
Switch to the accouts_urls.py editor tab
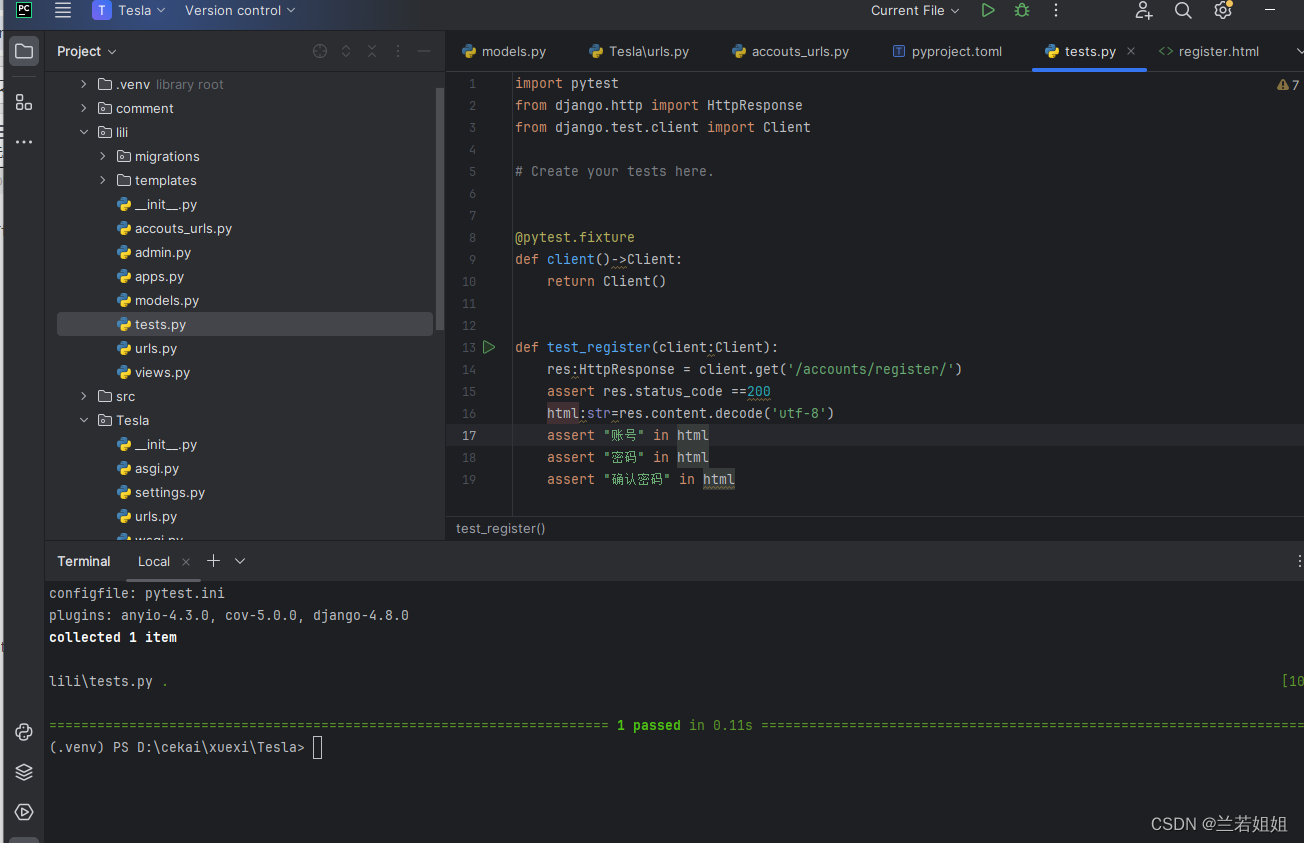coord(790,51)
